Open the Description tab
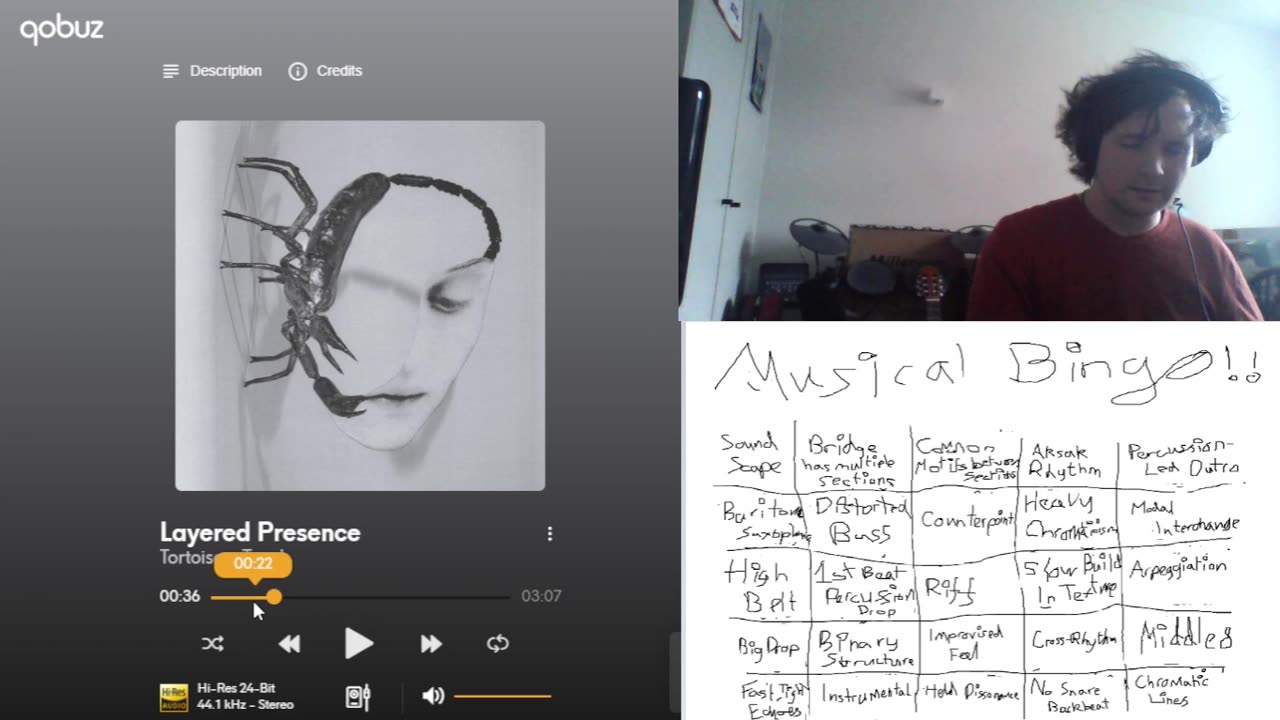 tap(212, 71)
